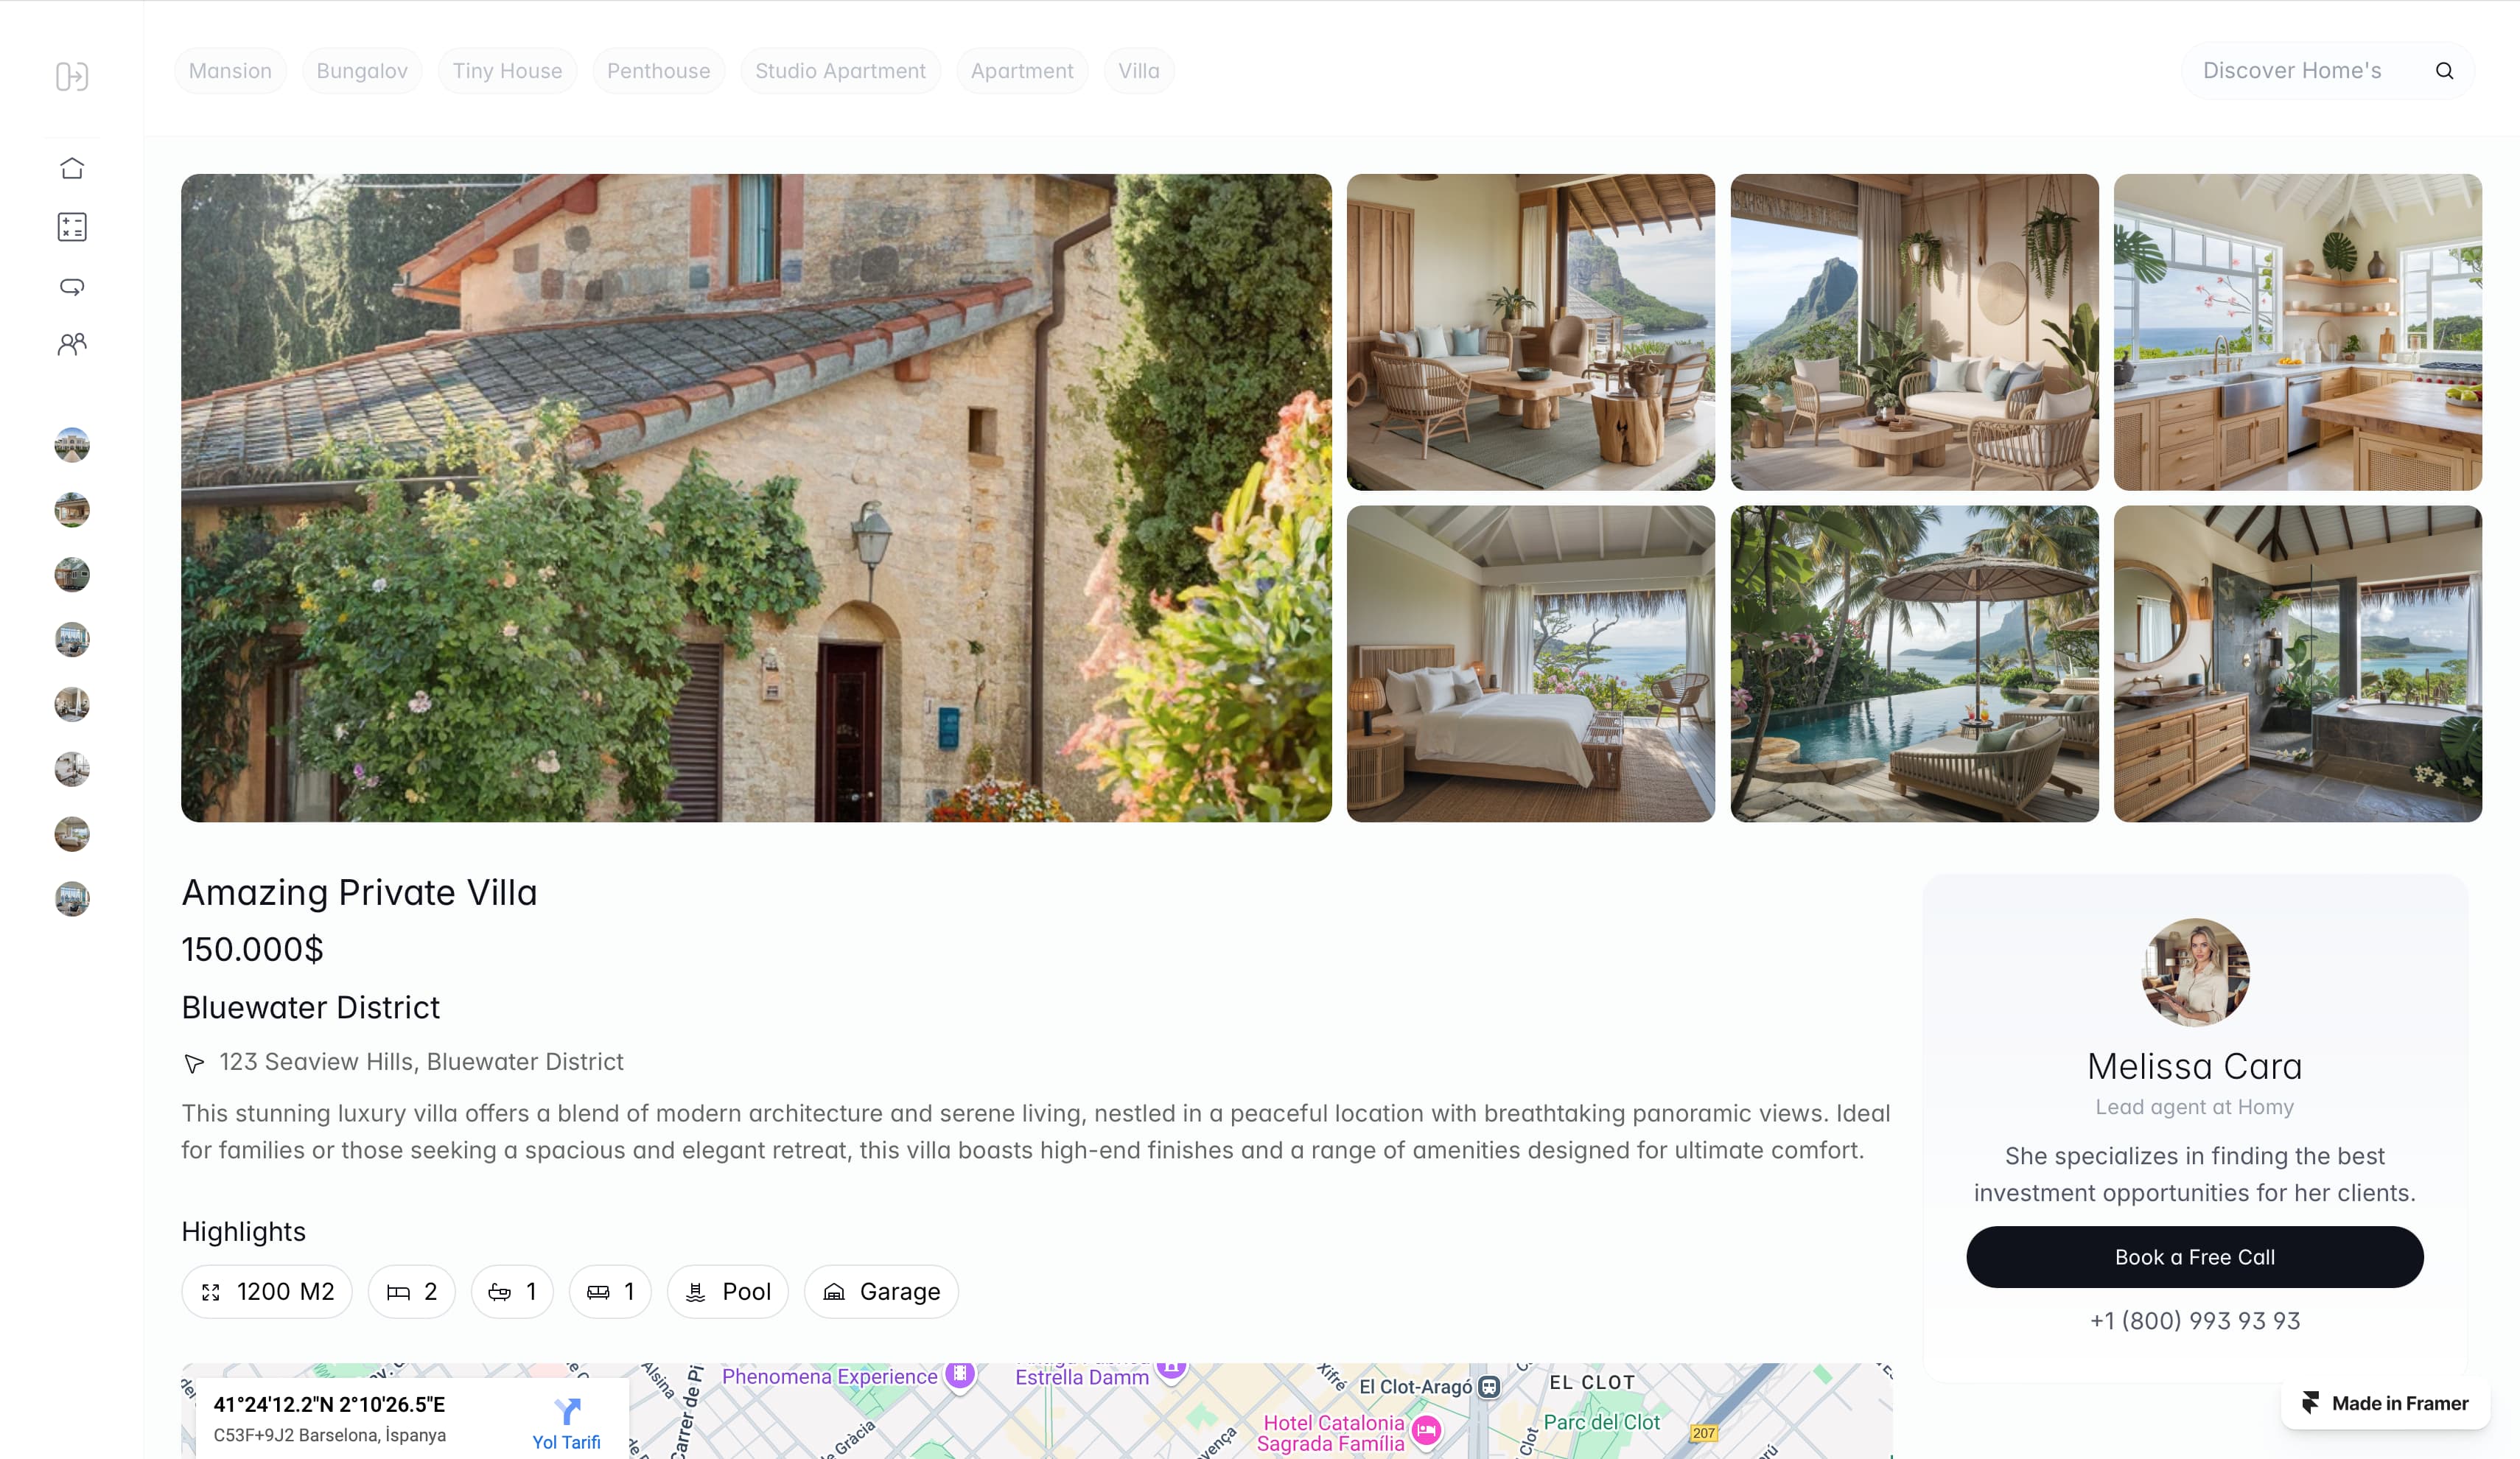Image resolution: width=2520 pixels, height=1459 pixels.
Task: Click the search magnifier icon
Action: coord(2444,71)
